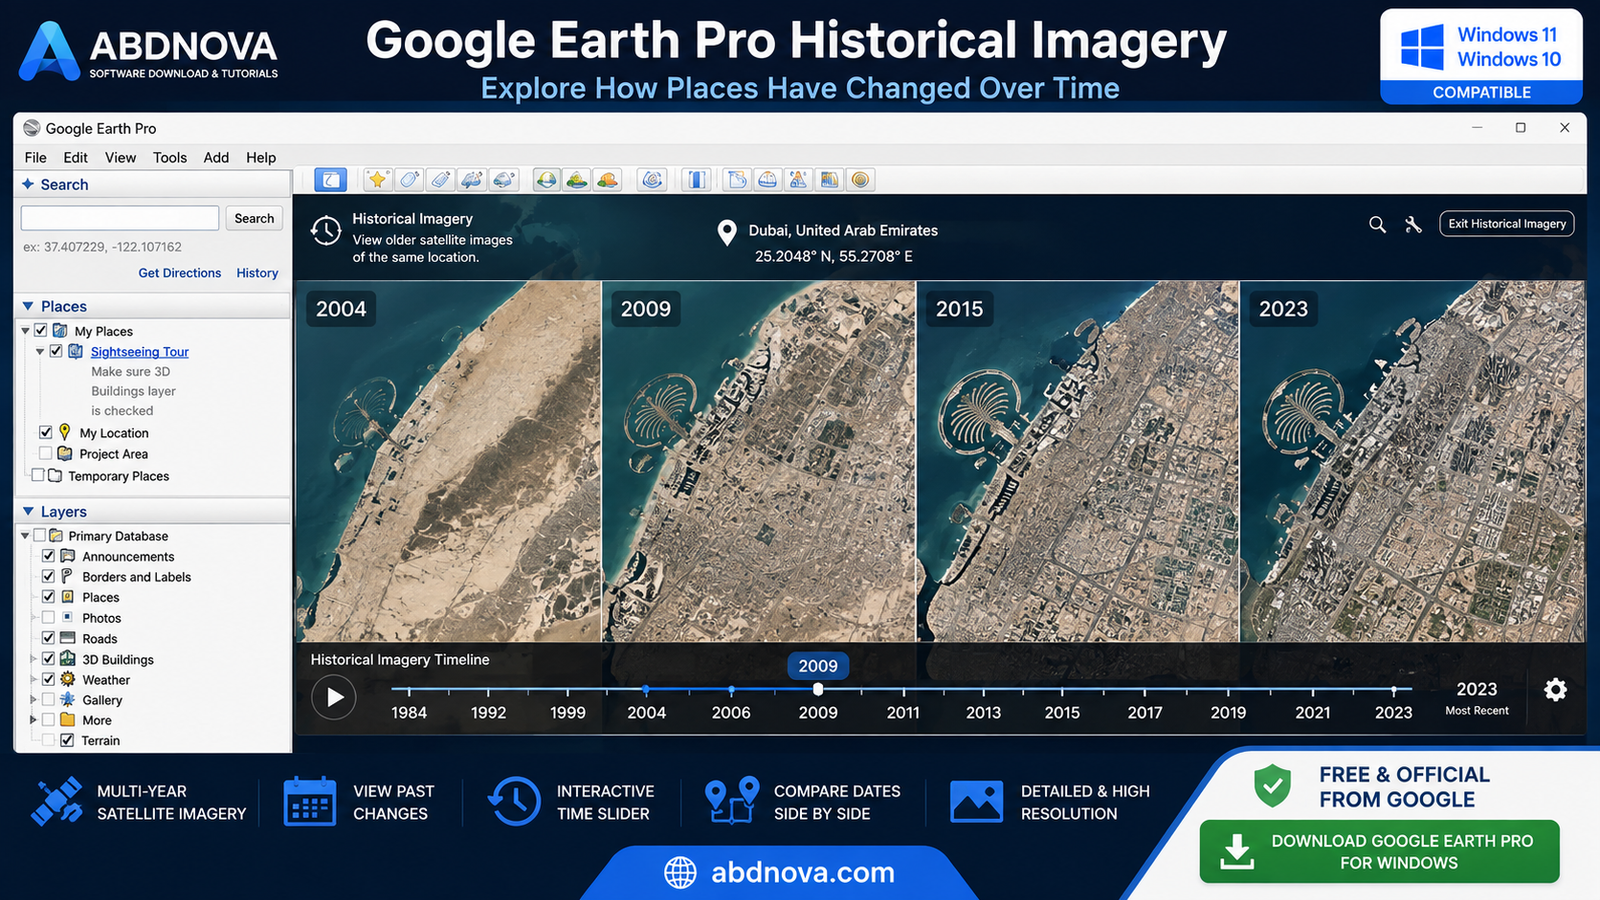Expand the 3D Buildings layer node
The width and height of the screenshot is (1600, 900).
click(x=33, y=659)
